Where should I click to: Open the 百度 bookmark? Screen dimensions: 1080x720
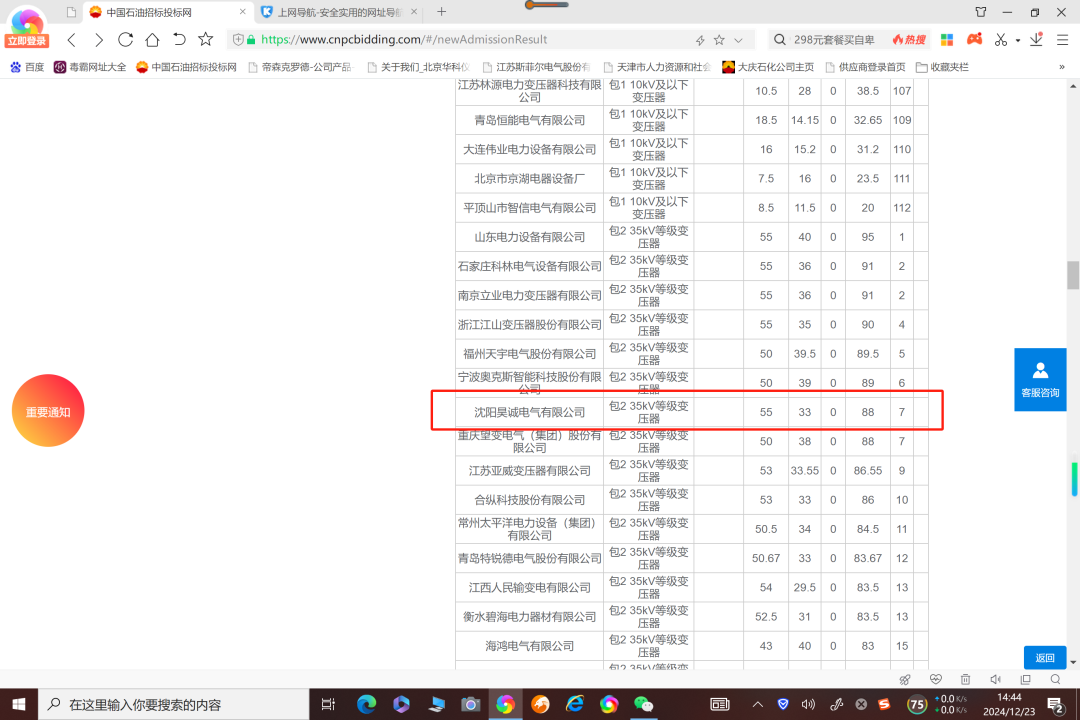pos(27,67)
